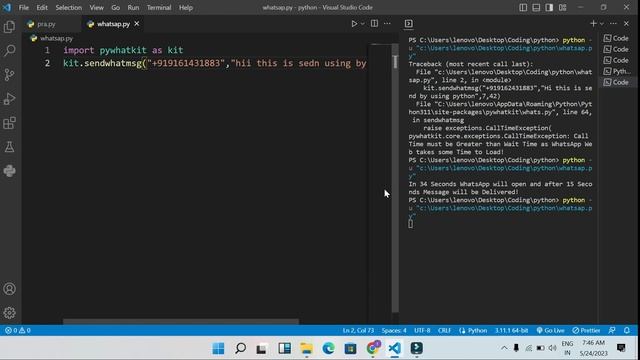Open the Terminal menu
Screen dimensions: 640x360
click(159, 7)
